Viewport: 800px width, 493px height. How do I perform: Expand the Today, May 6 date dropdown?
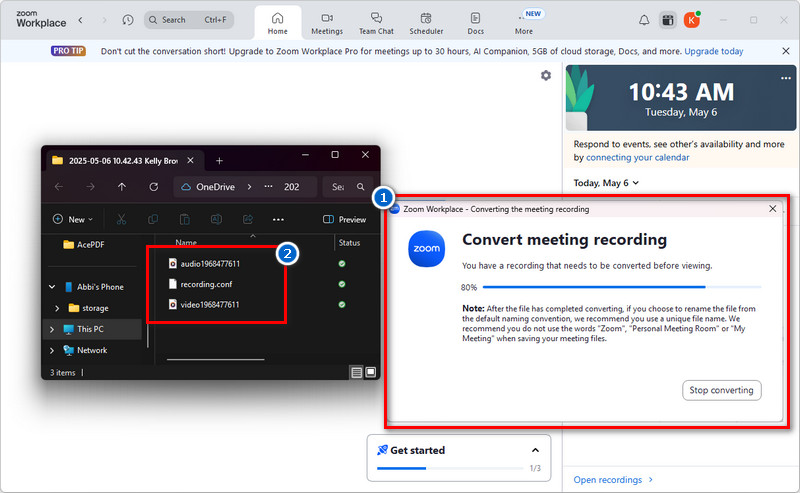(x=606, y=183)
